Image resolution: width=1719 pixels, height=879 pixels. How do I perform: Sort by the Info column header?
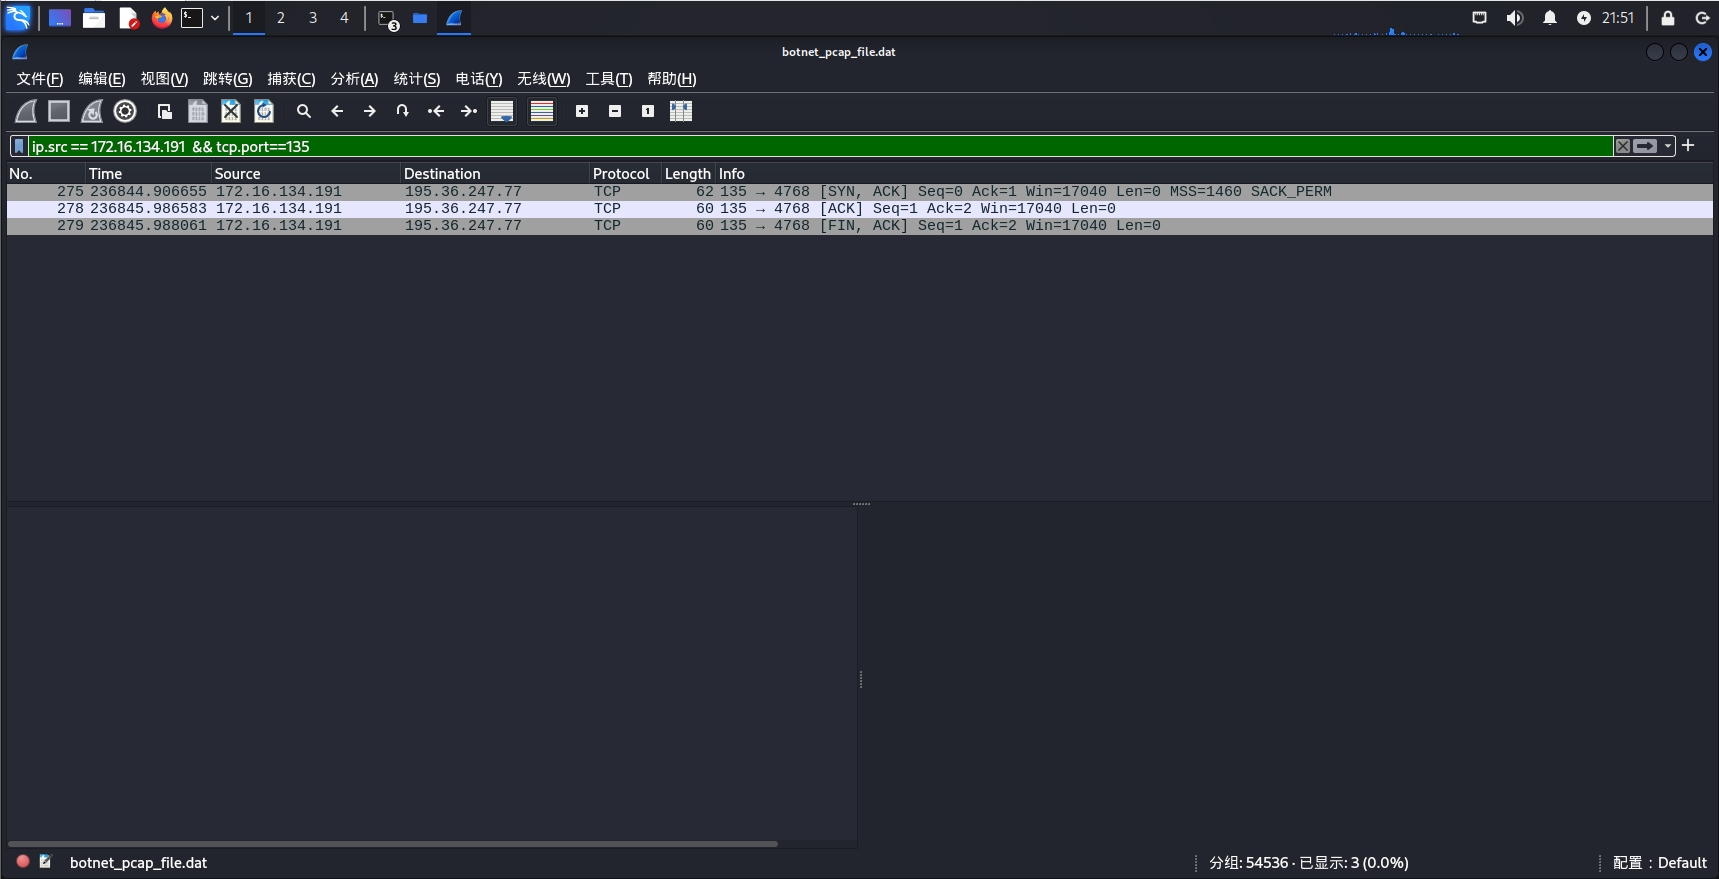[1213, 174]
